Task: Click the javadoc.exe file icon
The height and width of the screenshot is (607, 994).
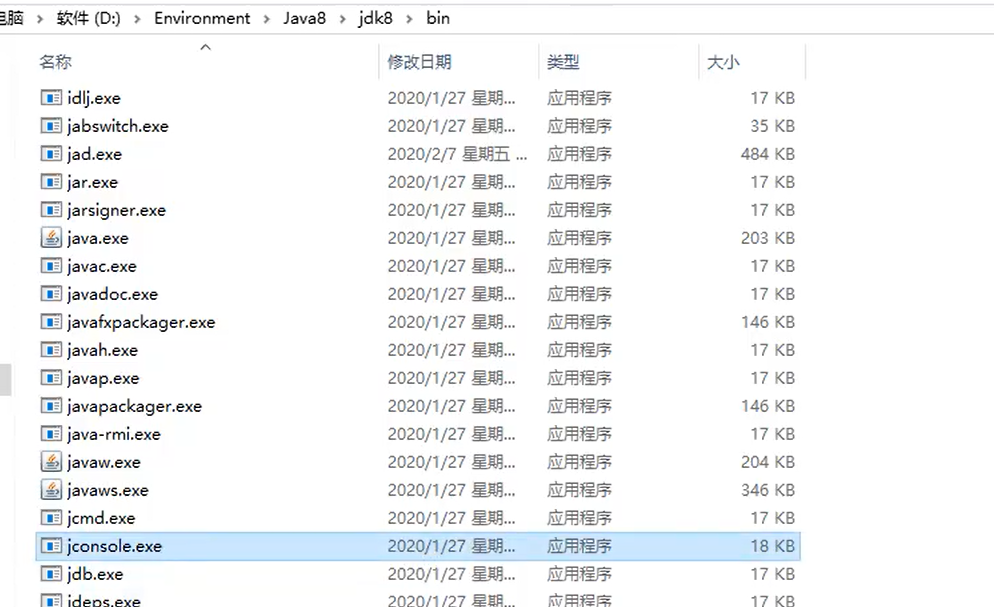Action: click(51, 293)
